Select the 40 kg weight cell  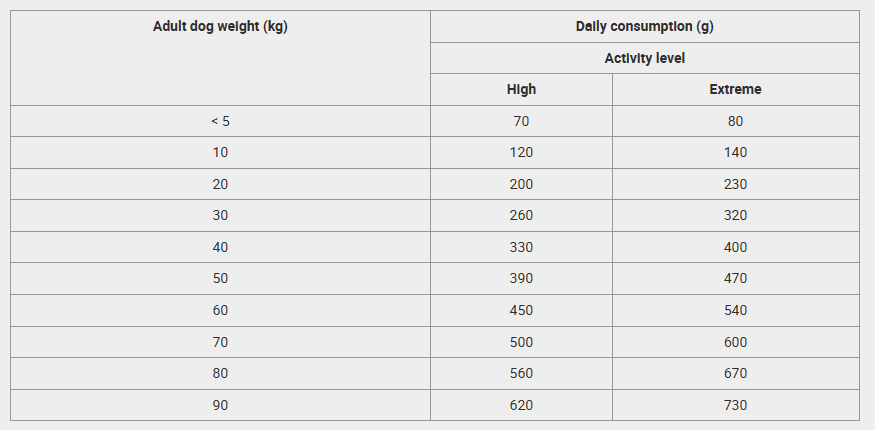click(x=220, y=247)
